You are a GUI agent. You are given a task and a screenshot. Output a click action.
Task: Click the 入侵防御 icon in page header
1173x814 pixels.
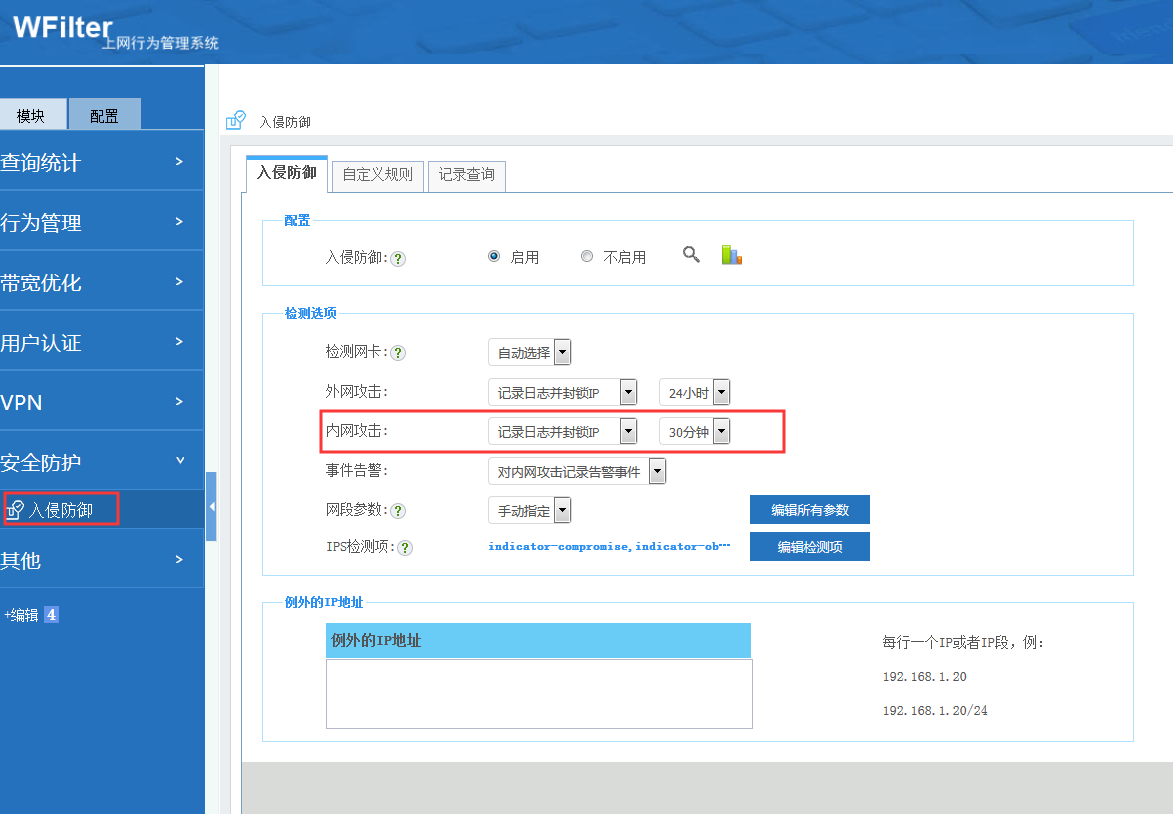235,121
